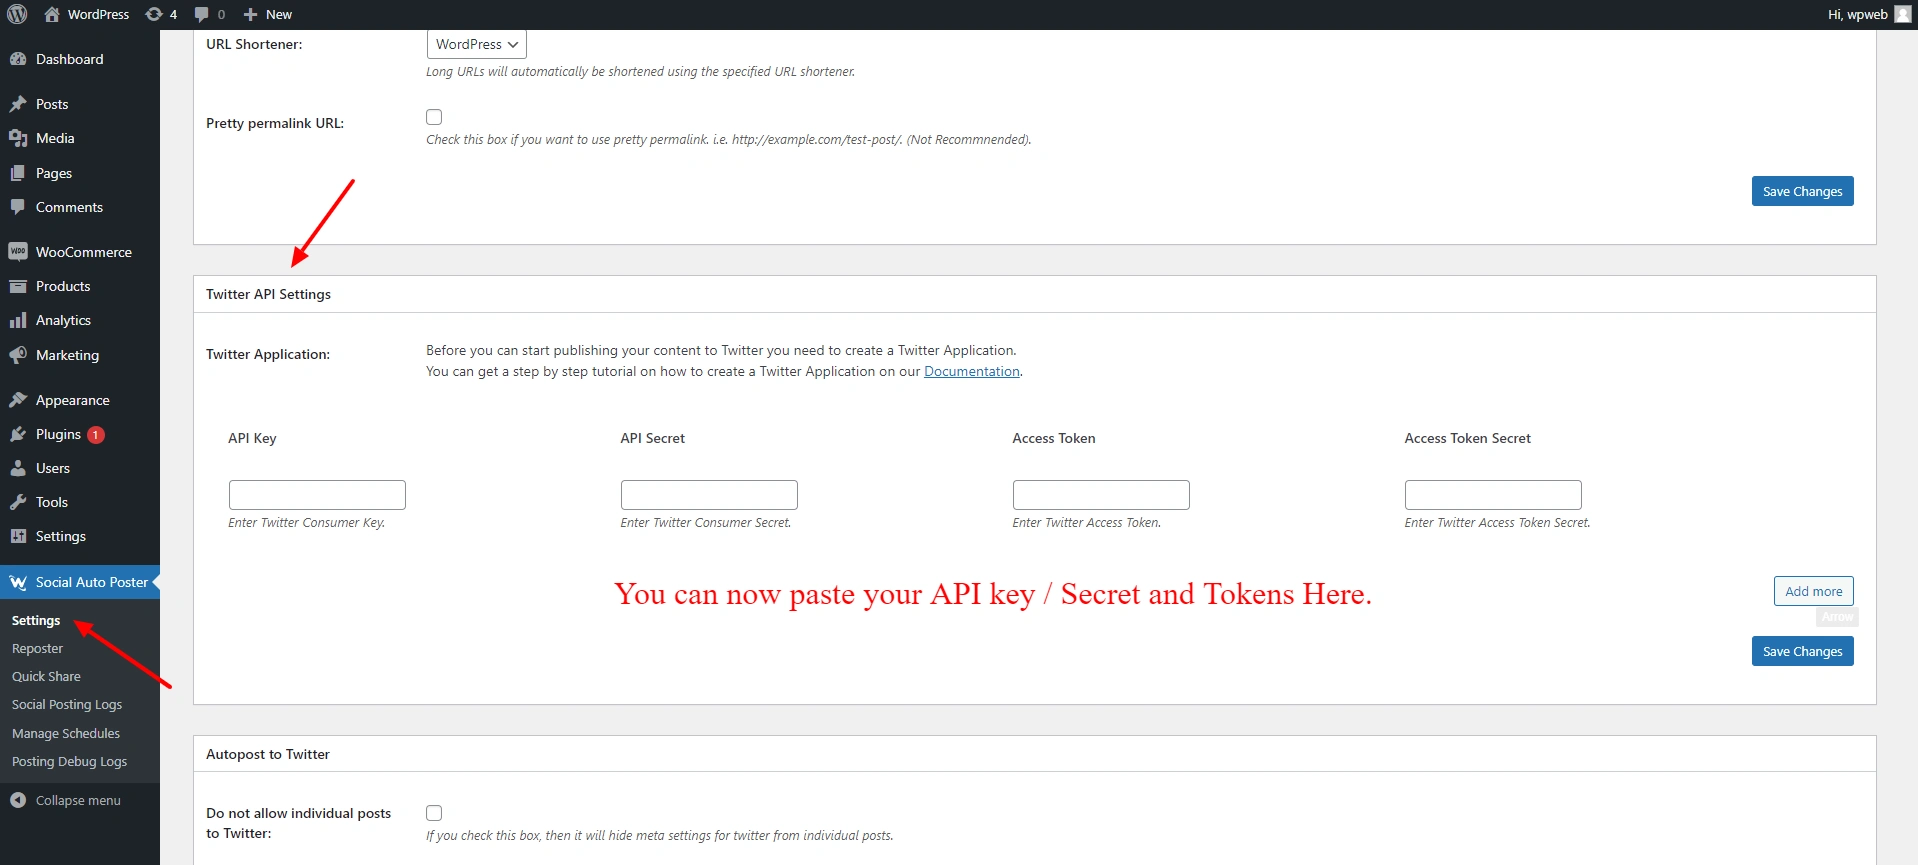Focus the API Secret input field
1918x865 pixels.
click(709, 495)
